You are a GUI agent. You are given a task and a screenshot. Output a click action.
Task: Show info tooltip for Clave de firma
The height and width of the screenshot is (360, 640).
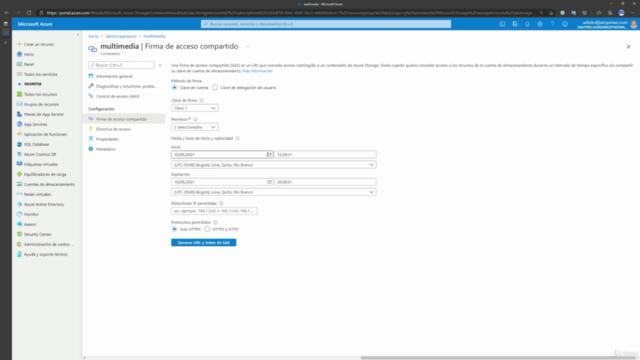202,100
